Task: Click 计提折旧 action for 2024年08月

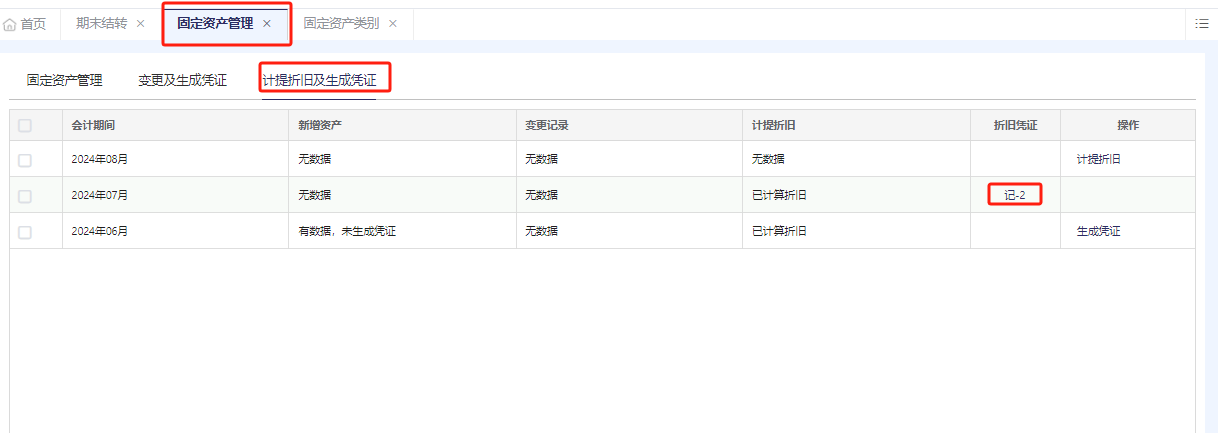Action: 1098,159
